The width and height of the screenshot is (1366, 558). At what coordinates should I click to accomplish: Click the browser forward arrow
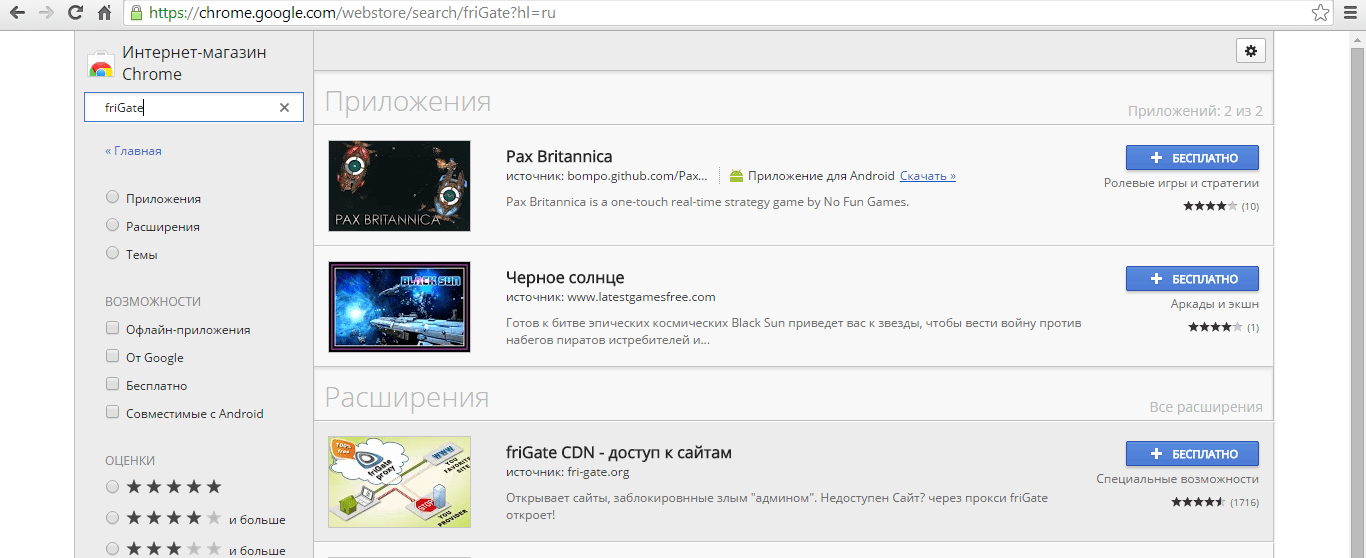point(45,13)
